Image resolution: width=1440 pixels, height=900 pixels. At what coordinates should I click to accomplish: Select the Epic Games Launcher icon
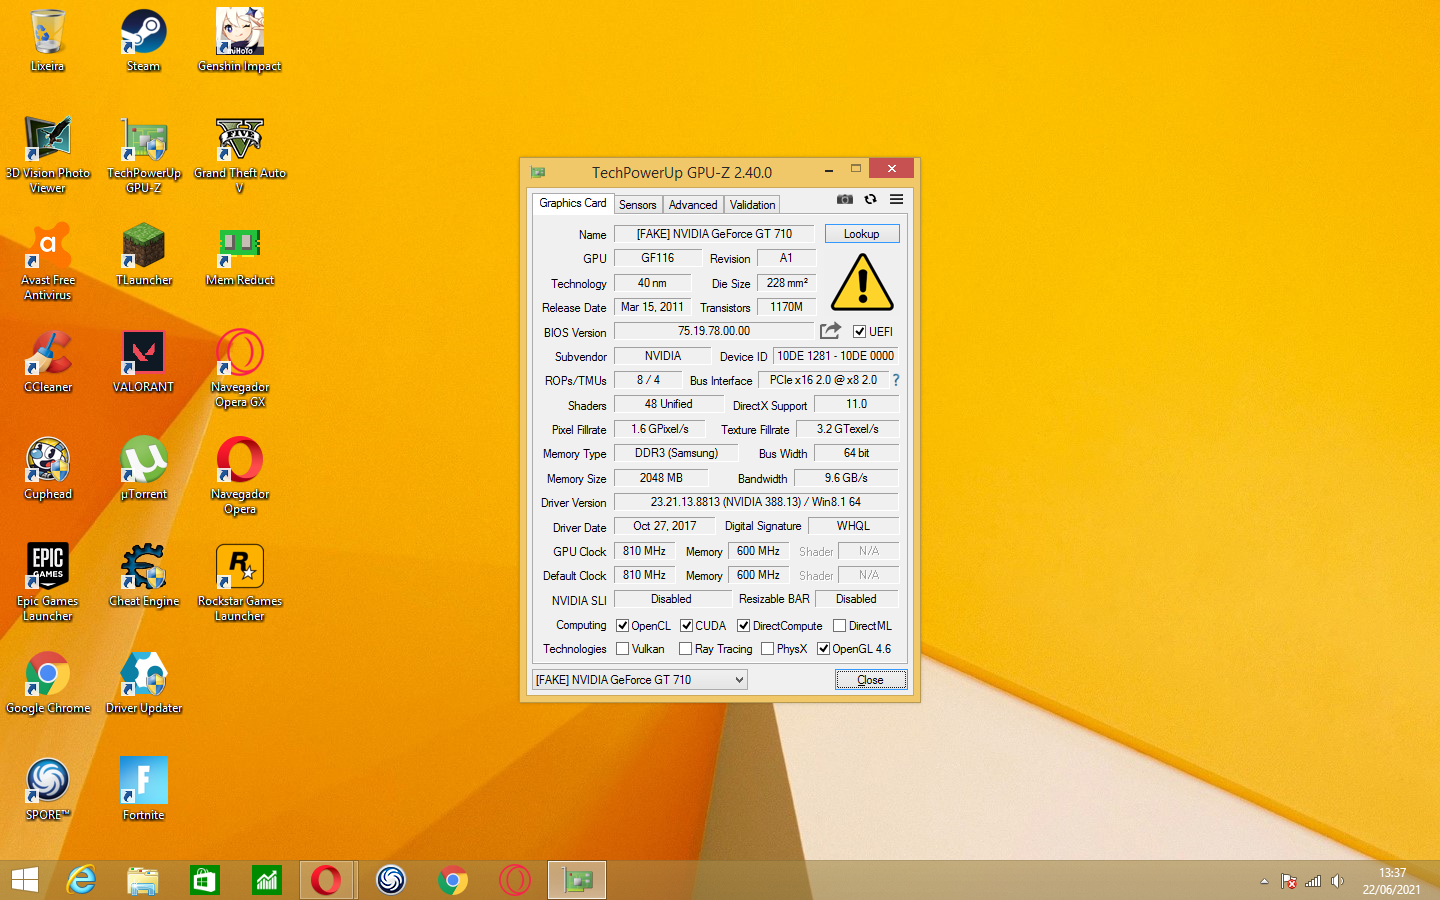pyautogui.click(x=48, y=583)
